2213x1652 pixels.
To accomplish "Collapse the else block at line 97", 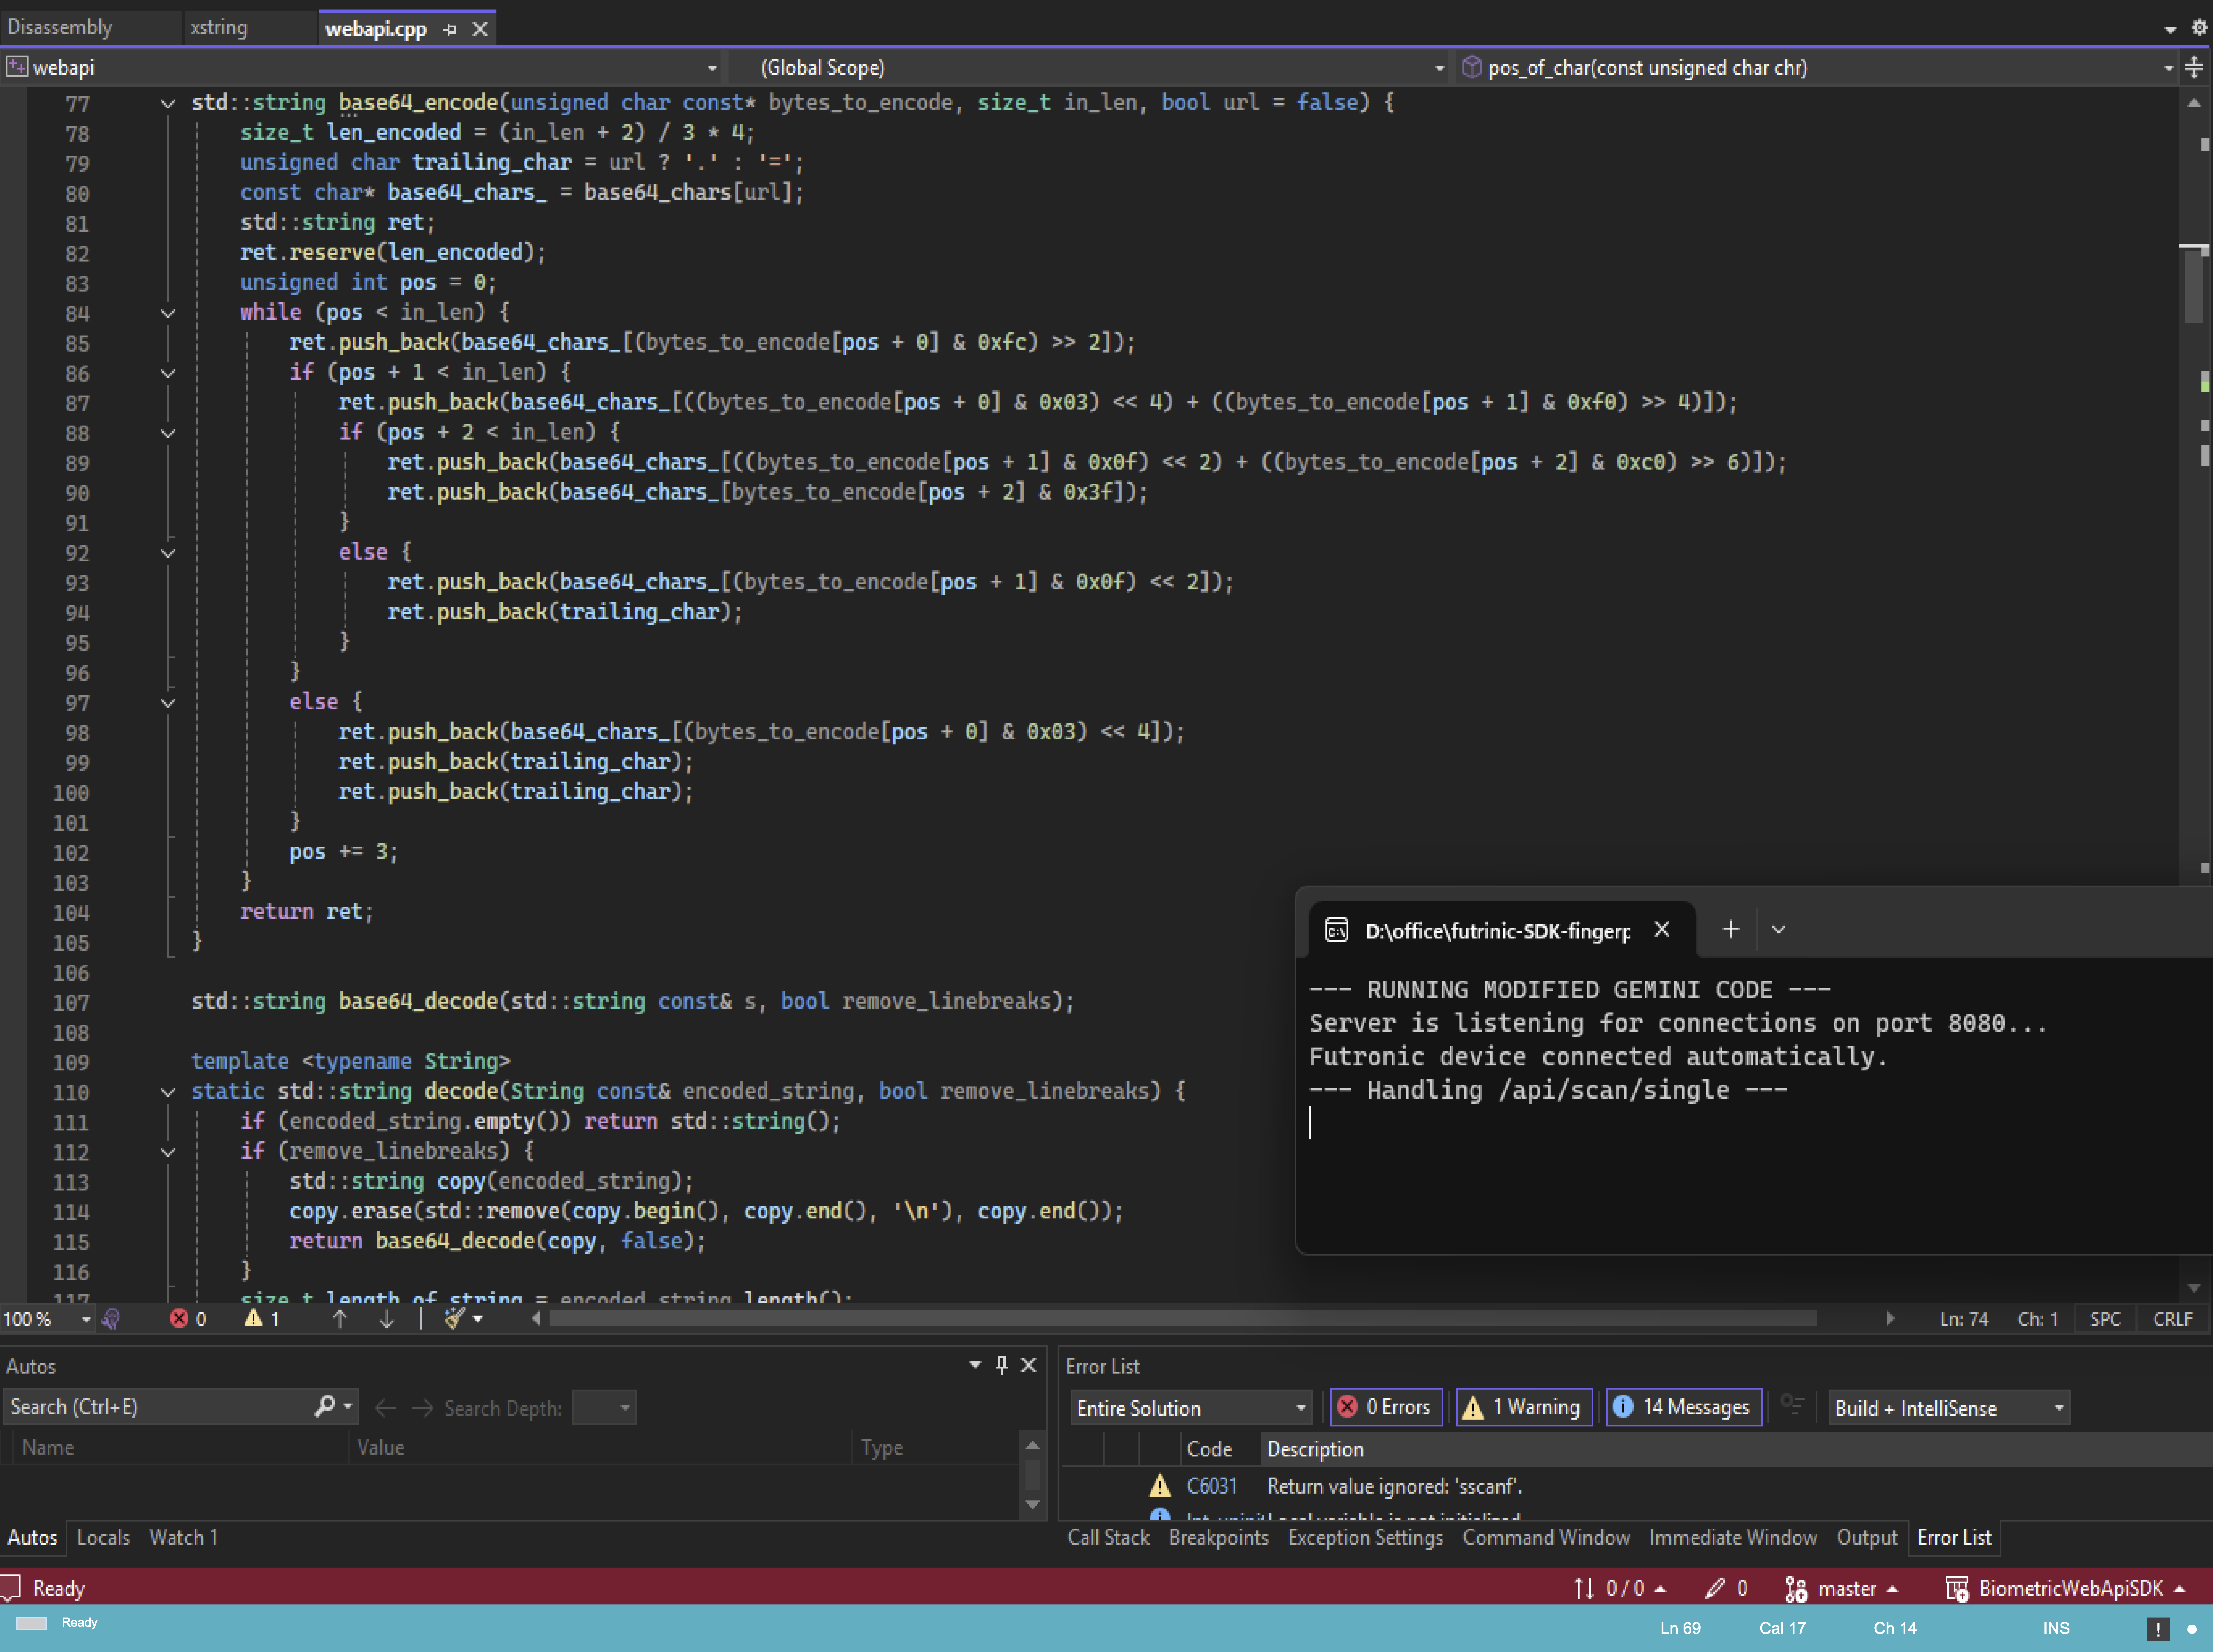I will [x=168, y=703].
